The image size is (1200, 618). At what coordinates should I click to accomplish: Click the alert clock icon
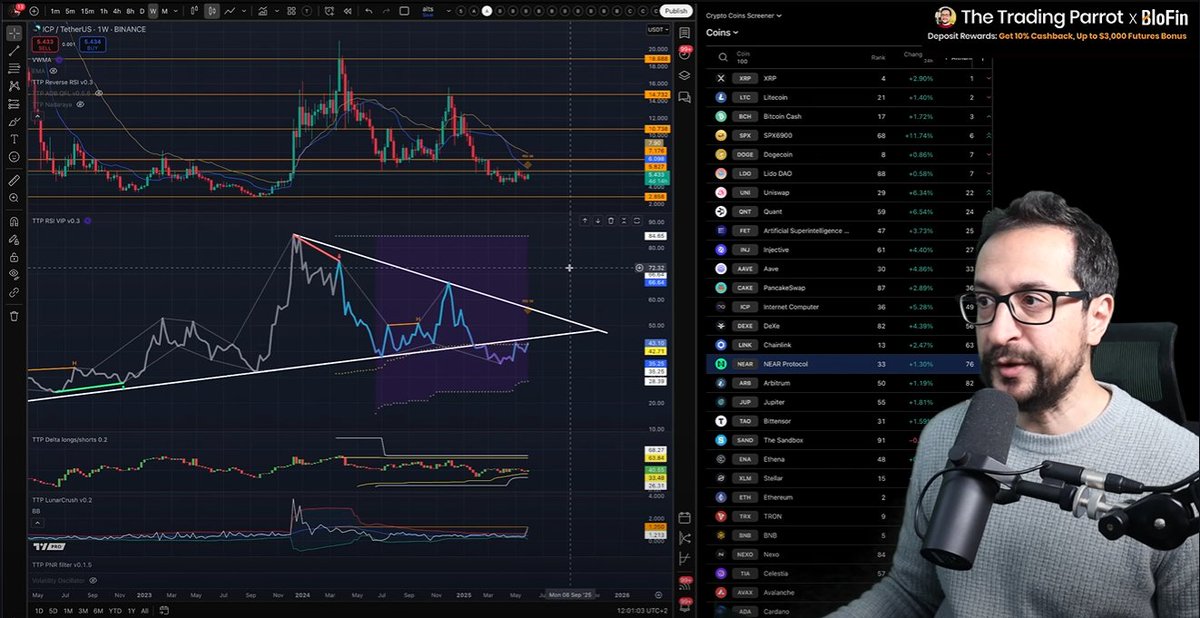pos(329,11)
